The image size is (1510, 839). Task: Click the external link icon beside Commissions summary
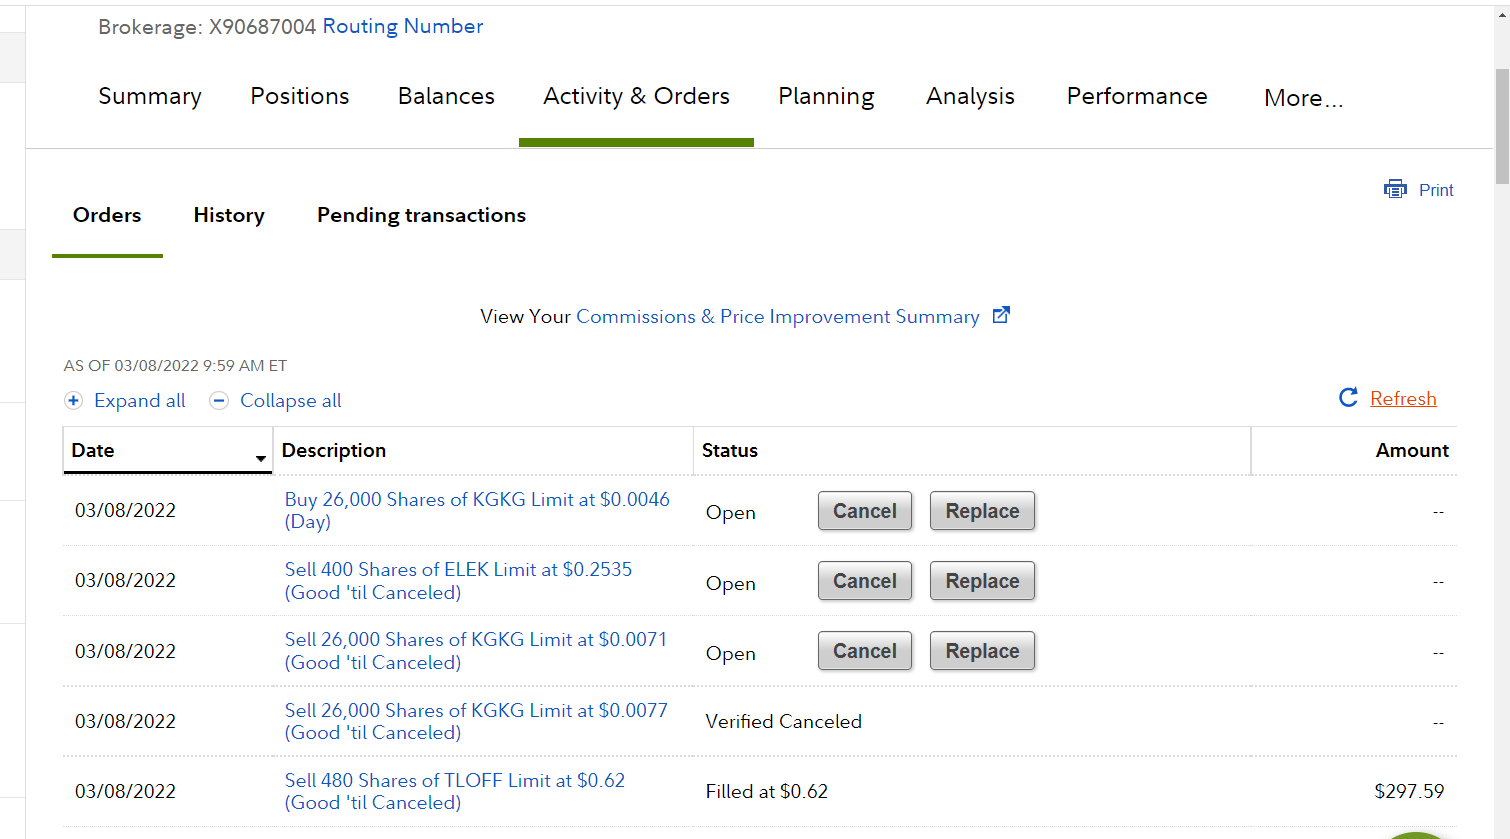1001,315
